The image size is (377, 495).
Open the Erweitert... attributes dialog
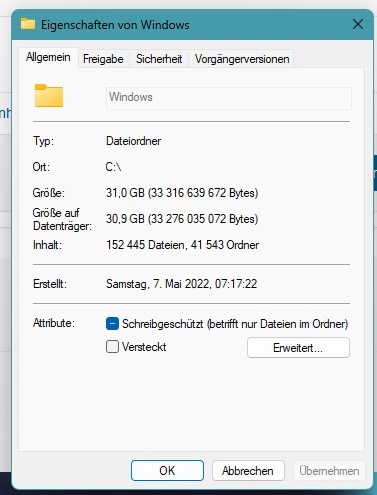click(298, 348)
